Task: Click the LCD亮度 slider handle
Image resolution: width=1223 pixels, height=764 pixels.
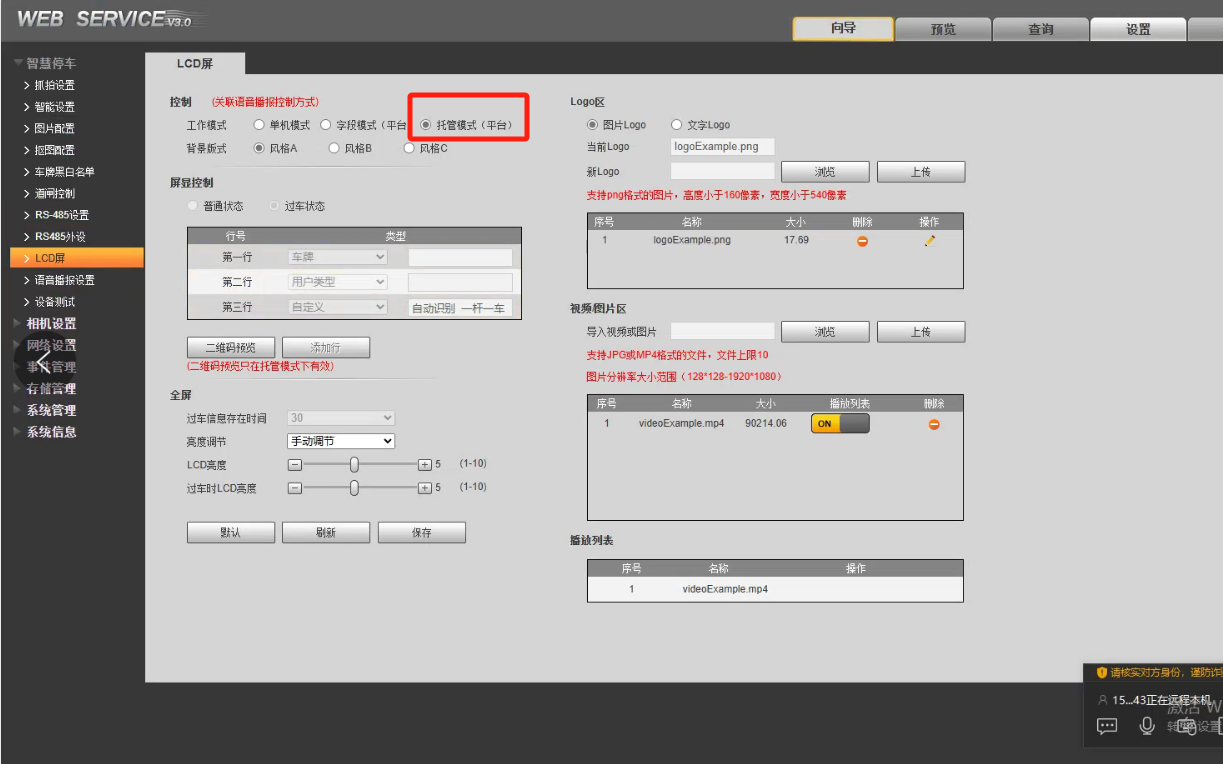Action: (354, 464)
